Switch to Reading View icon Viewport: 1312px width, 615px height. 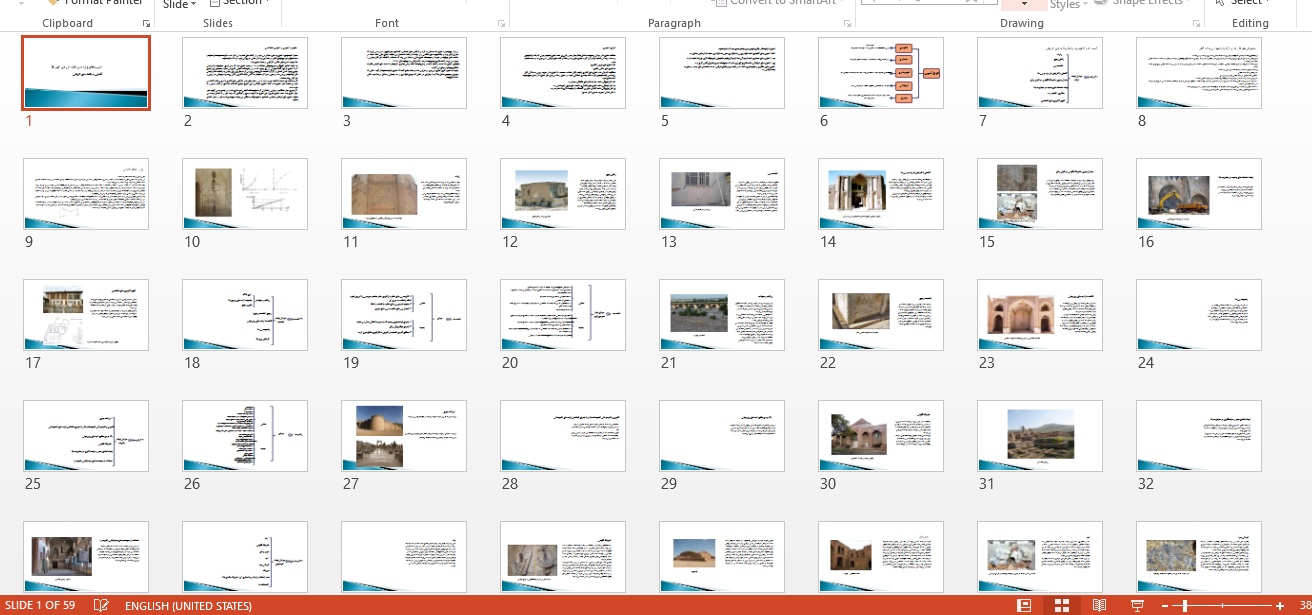point(1100,605)
